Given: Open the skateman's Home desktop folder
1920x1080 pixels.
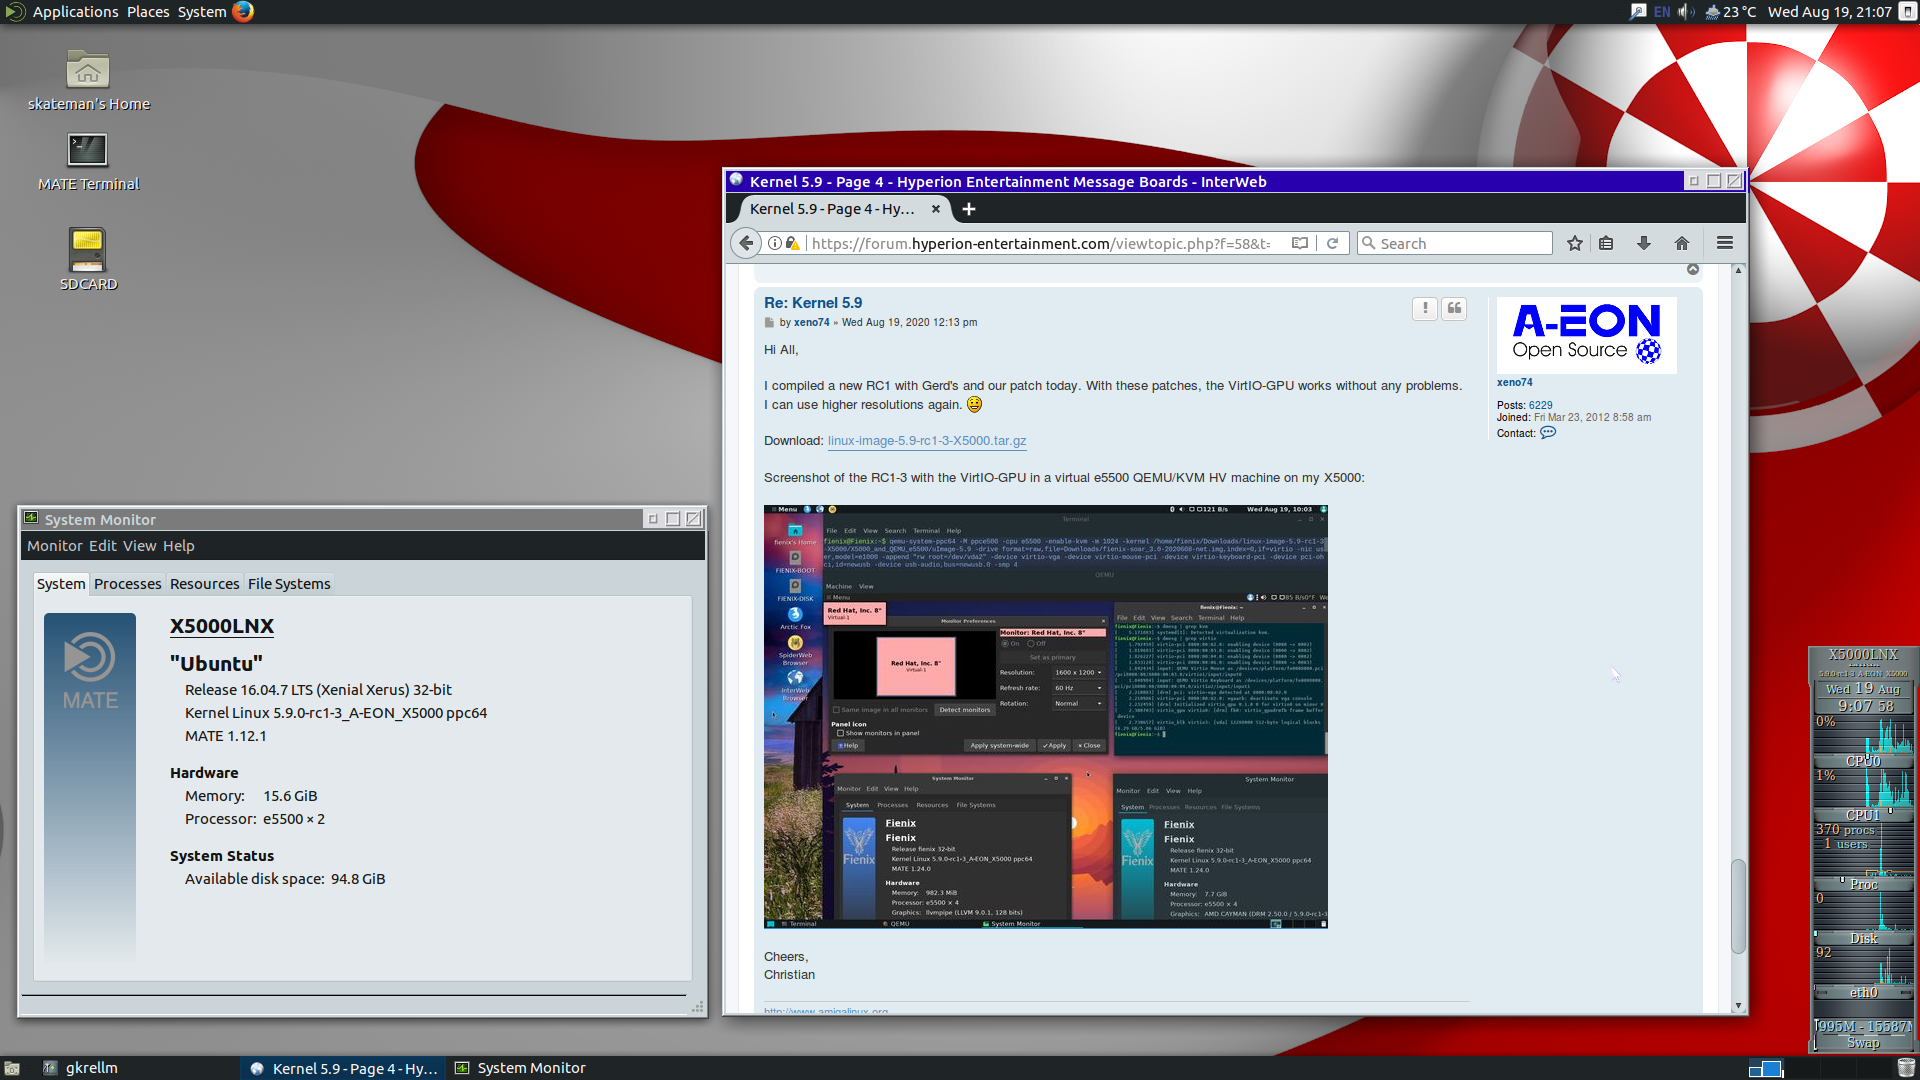Looking at the screenshot, I should [88, 80].
